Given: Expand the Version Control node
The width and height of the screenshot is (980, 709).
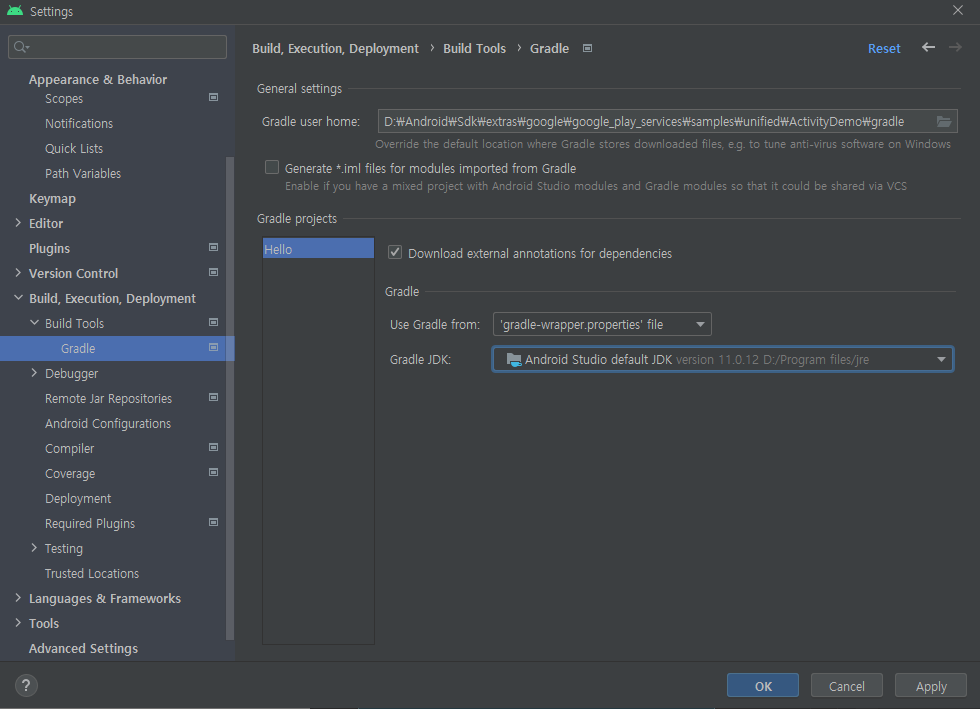Looking at the screenshot, I should coord(18,273).
